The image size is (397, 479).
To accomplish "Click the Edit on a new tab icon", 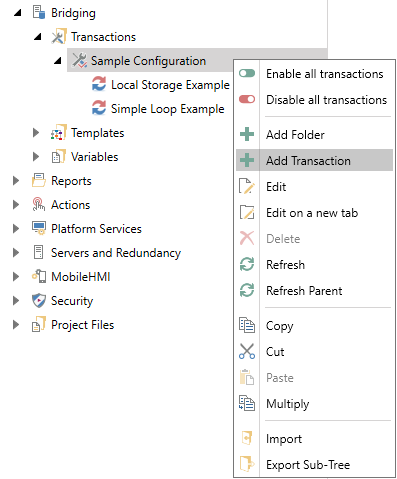I will tap(247, 212).
